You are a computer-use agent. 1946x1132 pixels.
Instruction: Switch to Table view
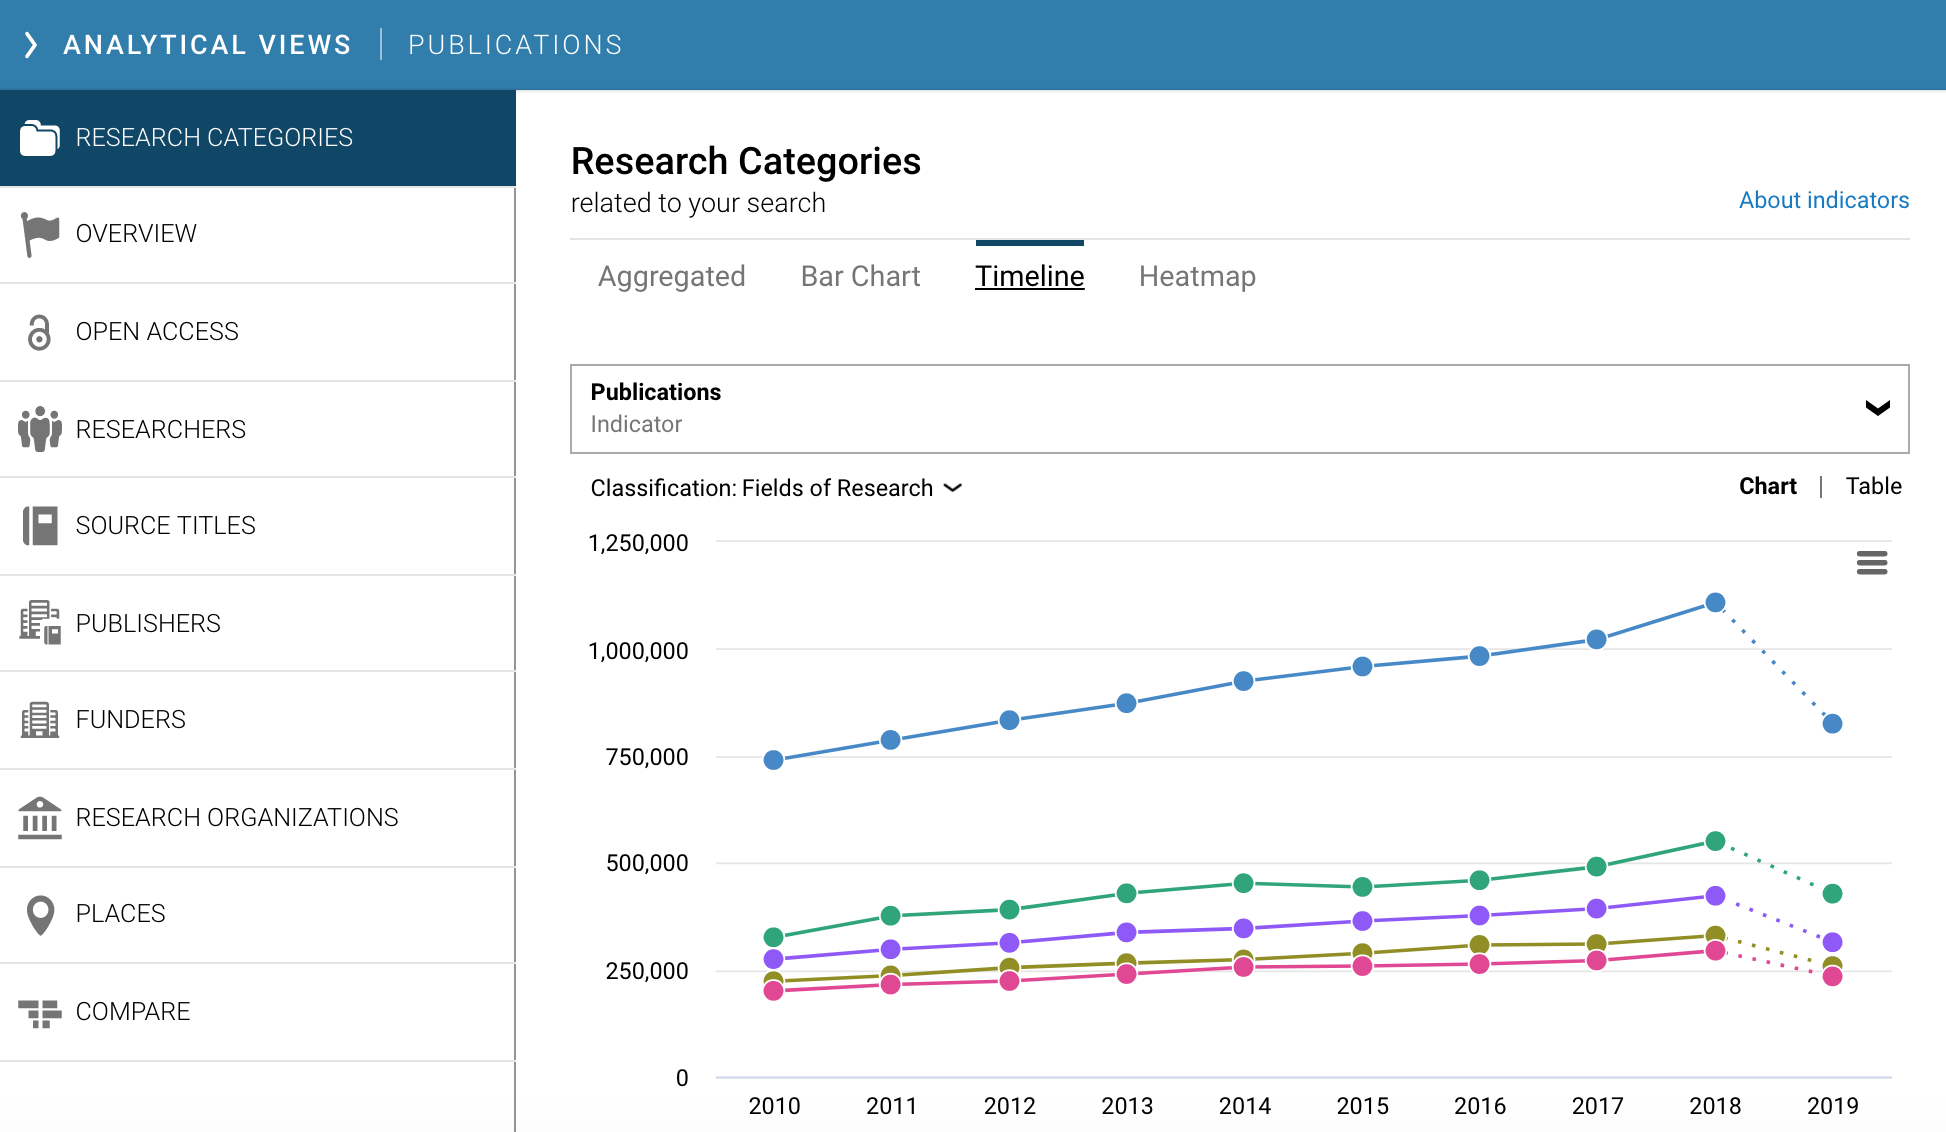(1873, 486)
